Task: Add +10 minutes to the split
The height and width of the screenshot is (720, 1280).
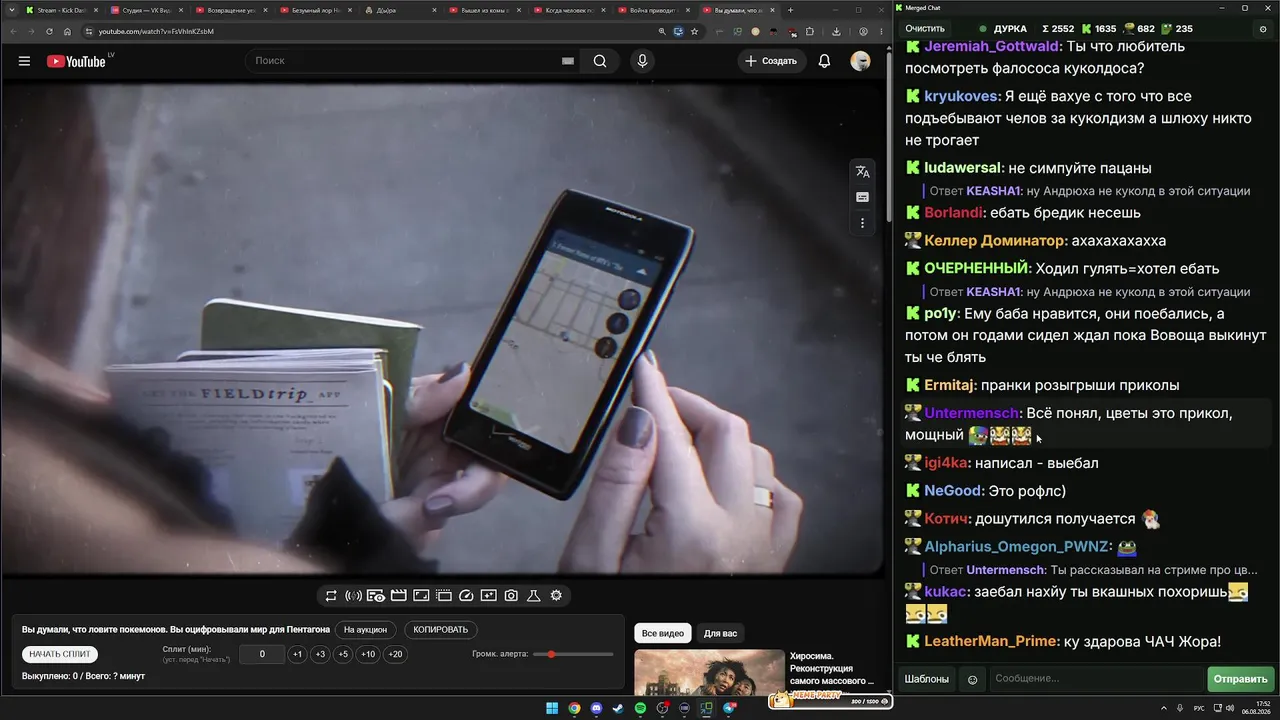Action: (368, 654)
